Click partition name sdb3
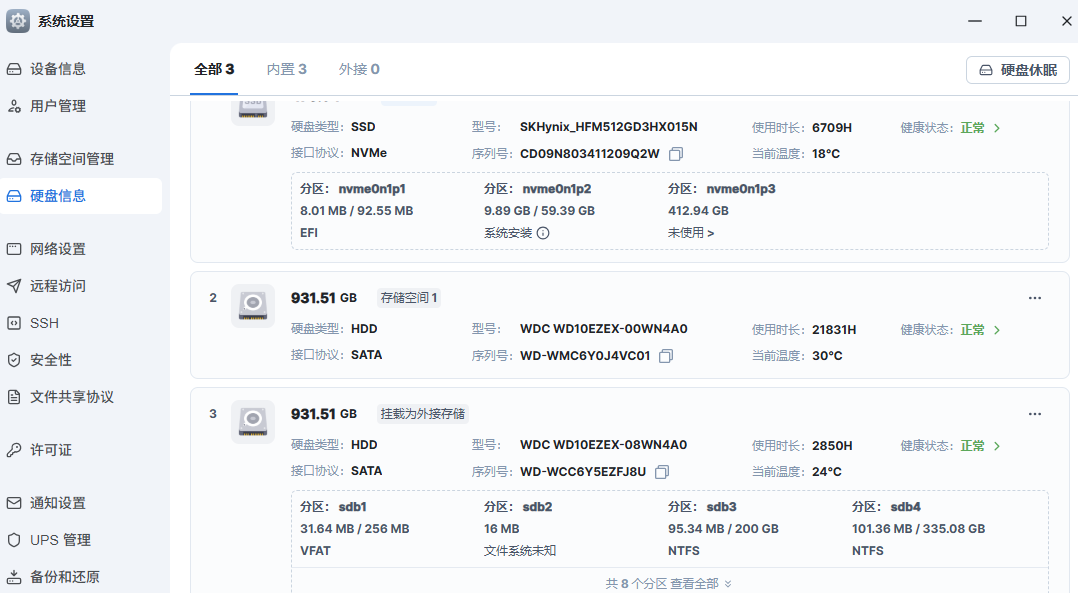This screenshot has width=1078, height=593. point(722,507)
